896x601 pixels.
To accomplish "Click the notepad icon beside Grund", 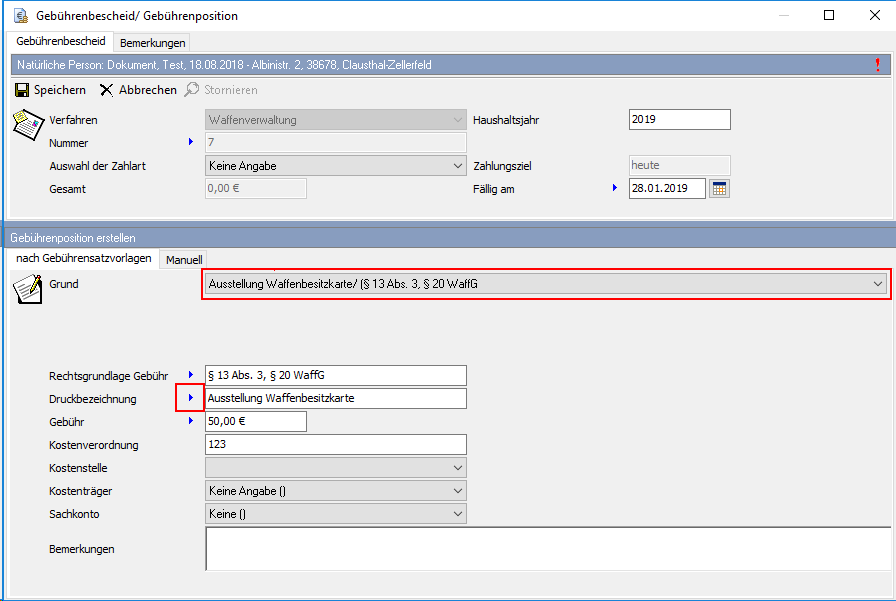I will point(25,288).
